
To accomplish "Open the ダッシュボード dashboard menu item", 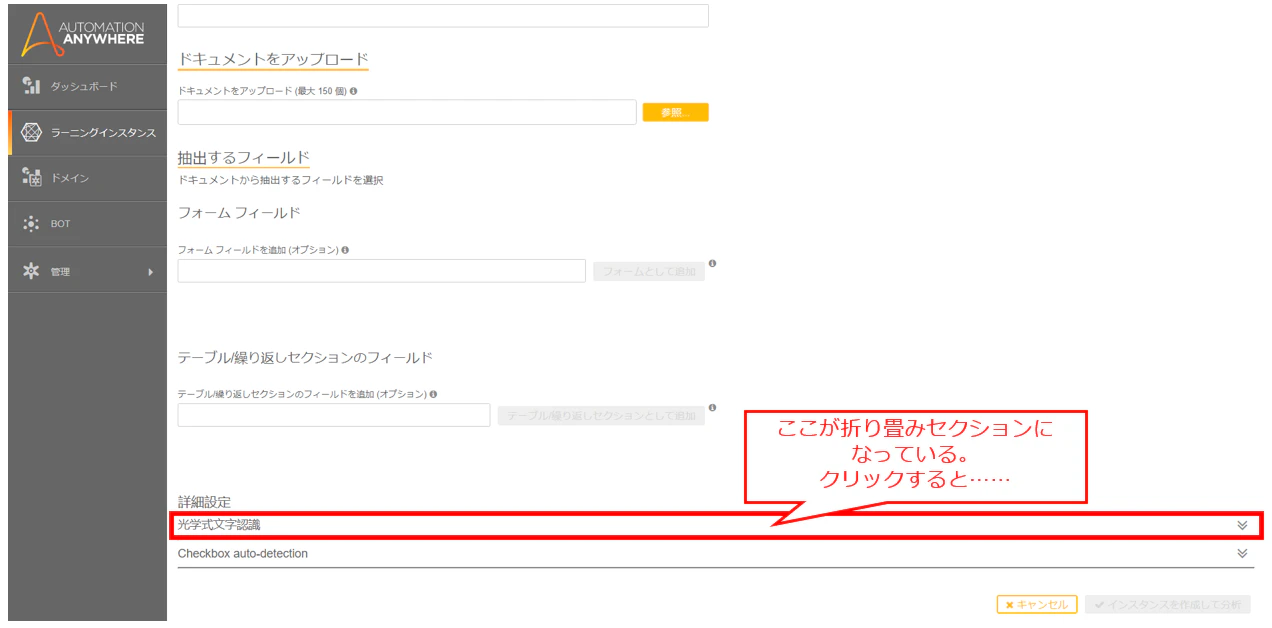I will [x=87, y=87].
